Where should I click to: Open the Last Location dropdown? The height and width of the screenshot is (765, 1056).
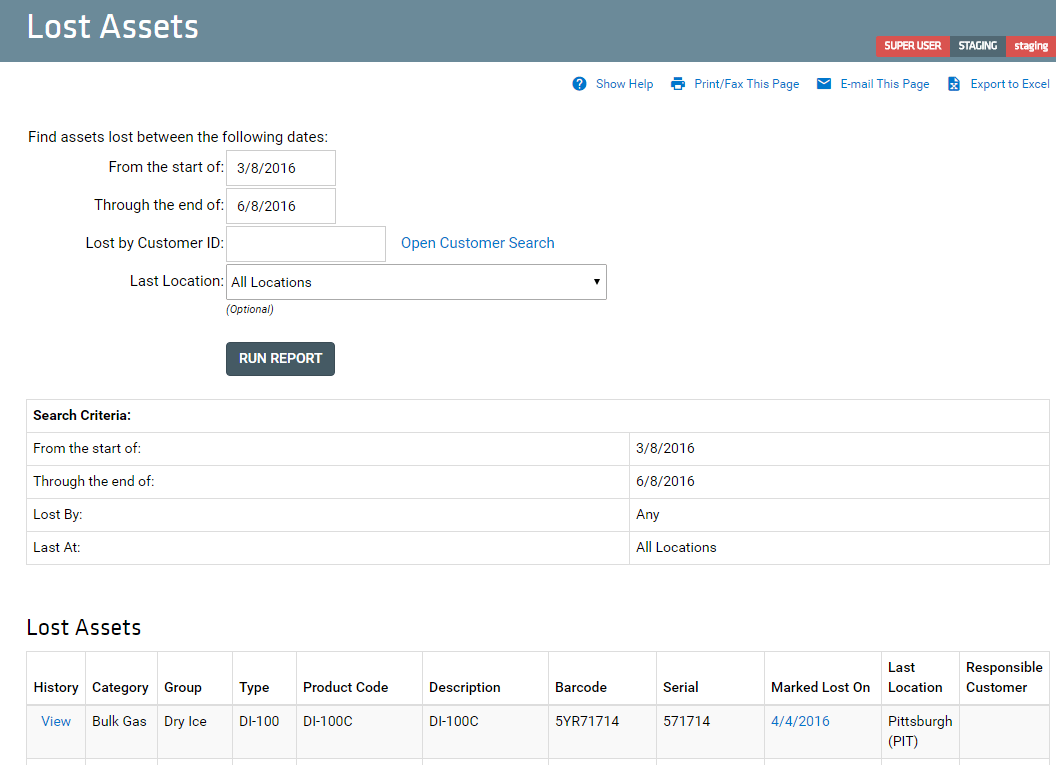point(416,282)
